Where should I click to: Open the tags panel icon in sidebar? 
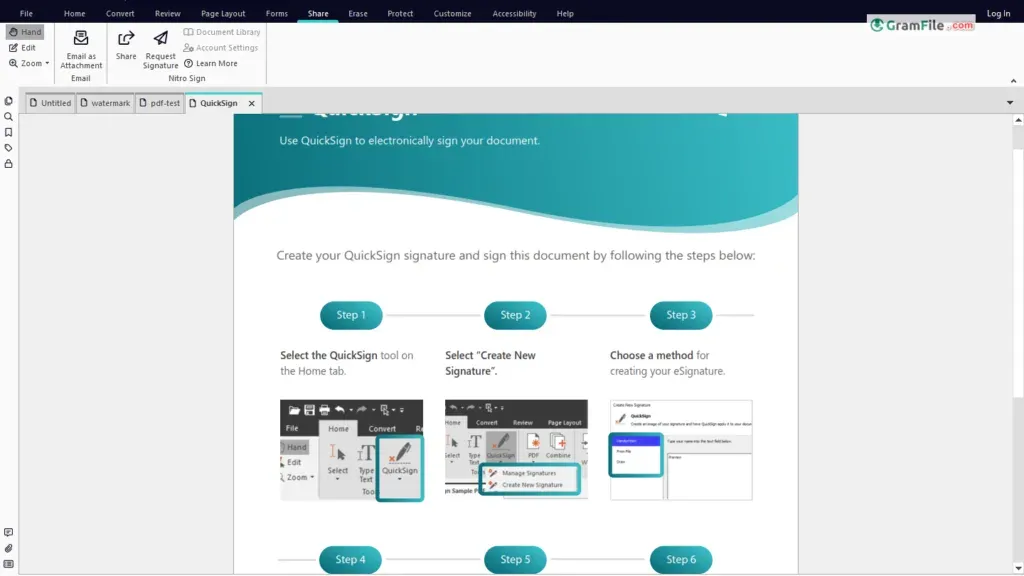(8, 148)
